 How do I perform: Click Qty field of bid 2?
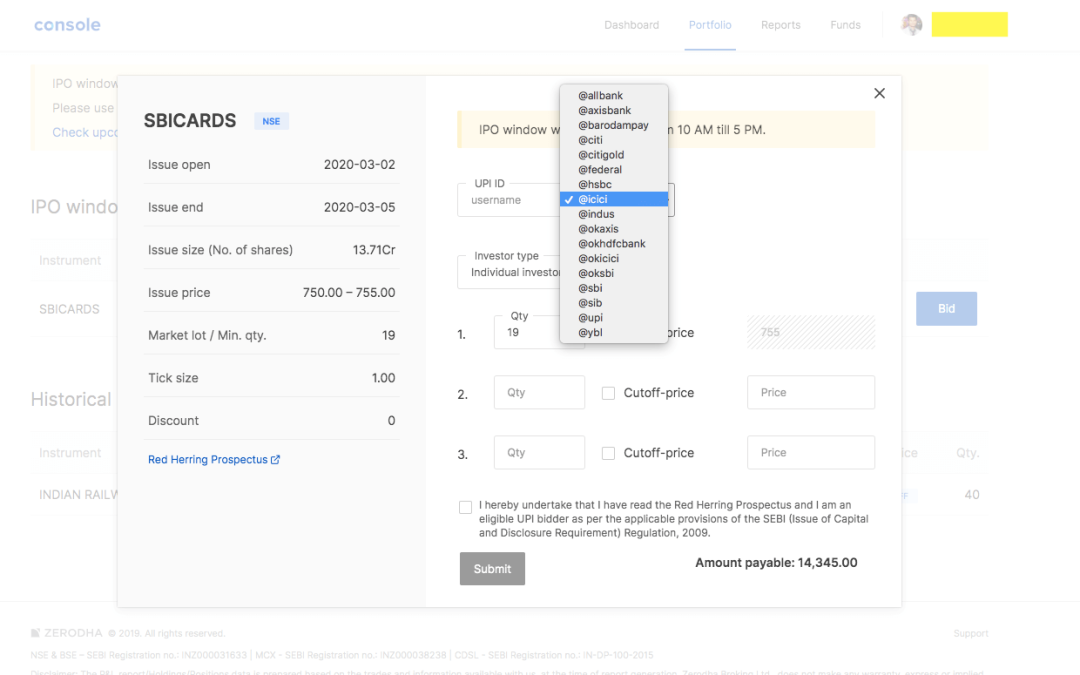click(539, 393)
